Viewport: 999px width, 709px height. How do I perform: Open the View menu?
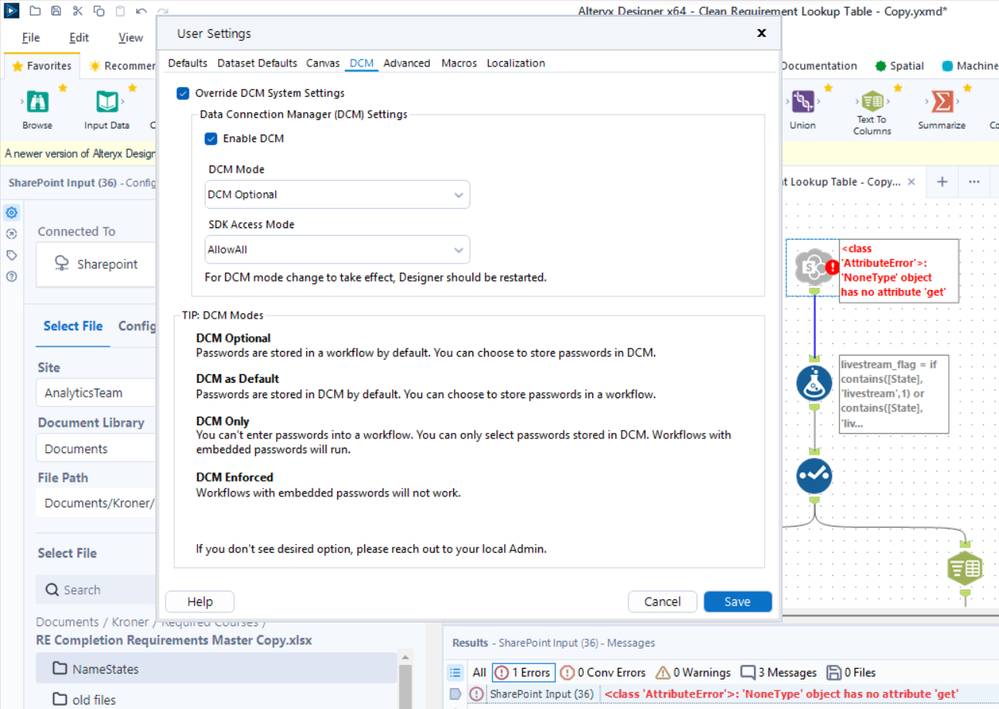click(131, 38)
